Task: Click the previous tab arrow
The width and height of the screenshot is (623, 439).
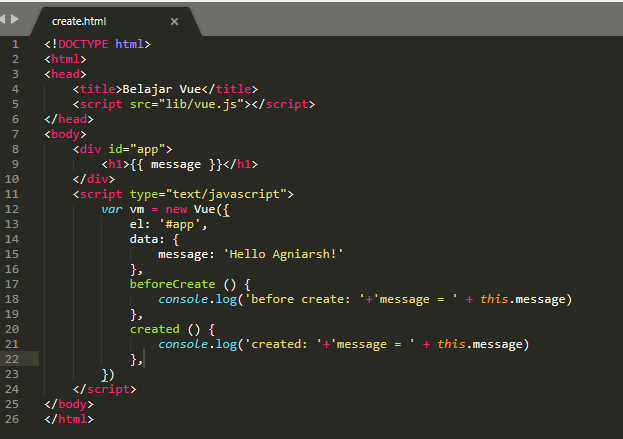Action: (2, 19)
